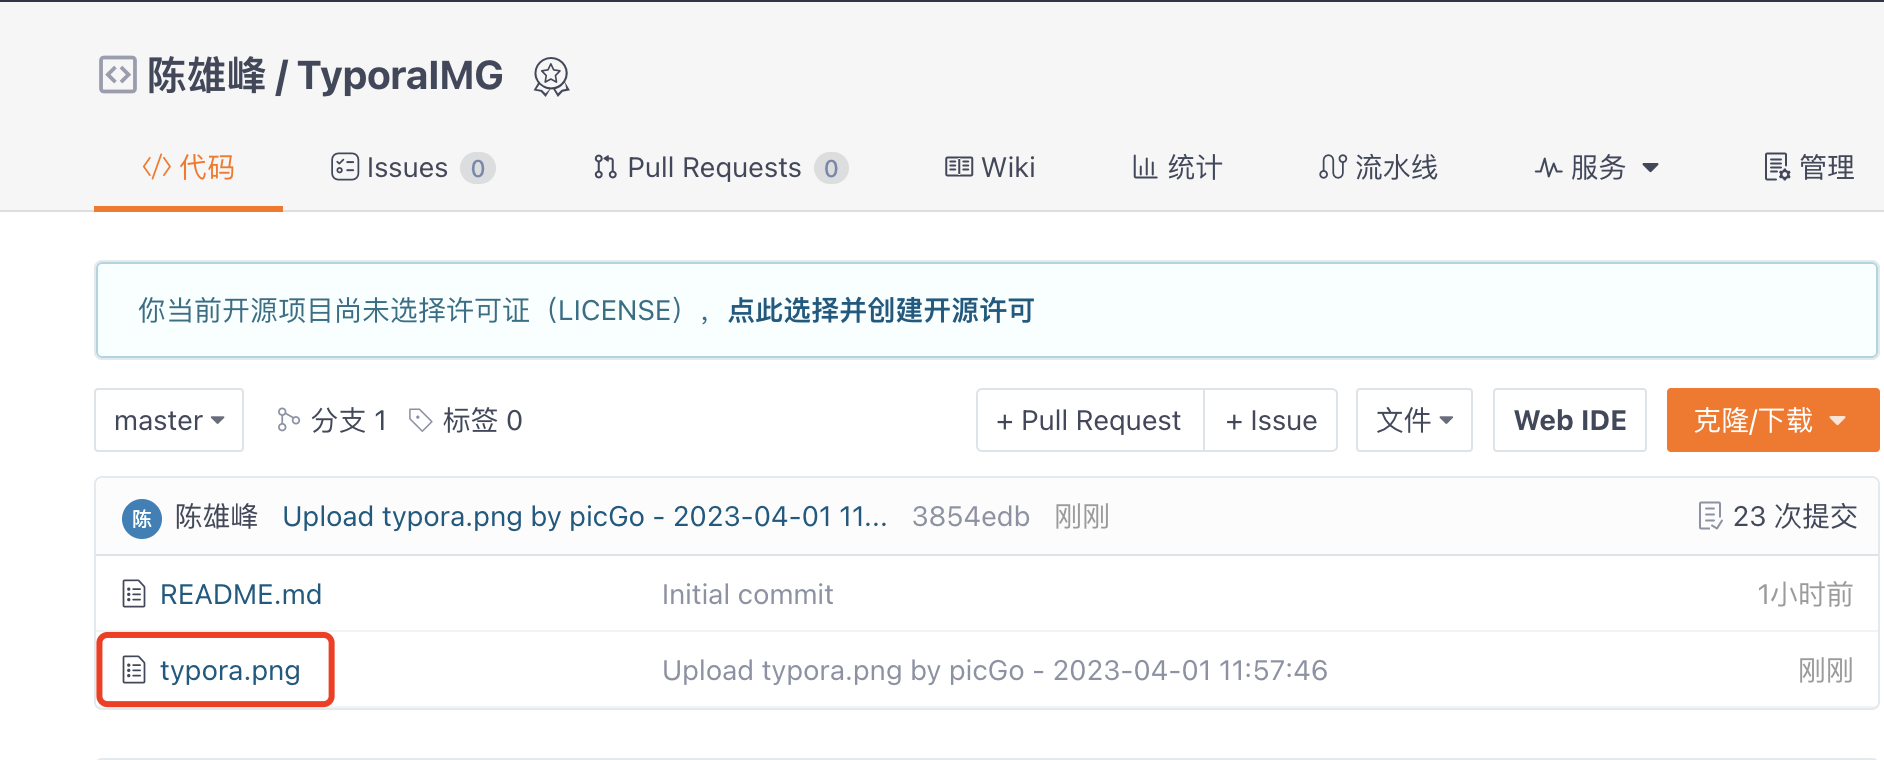The image size is (1884, 760).
Task: Open the 流水线 pipeline tab
Action: click(1378, 167)
